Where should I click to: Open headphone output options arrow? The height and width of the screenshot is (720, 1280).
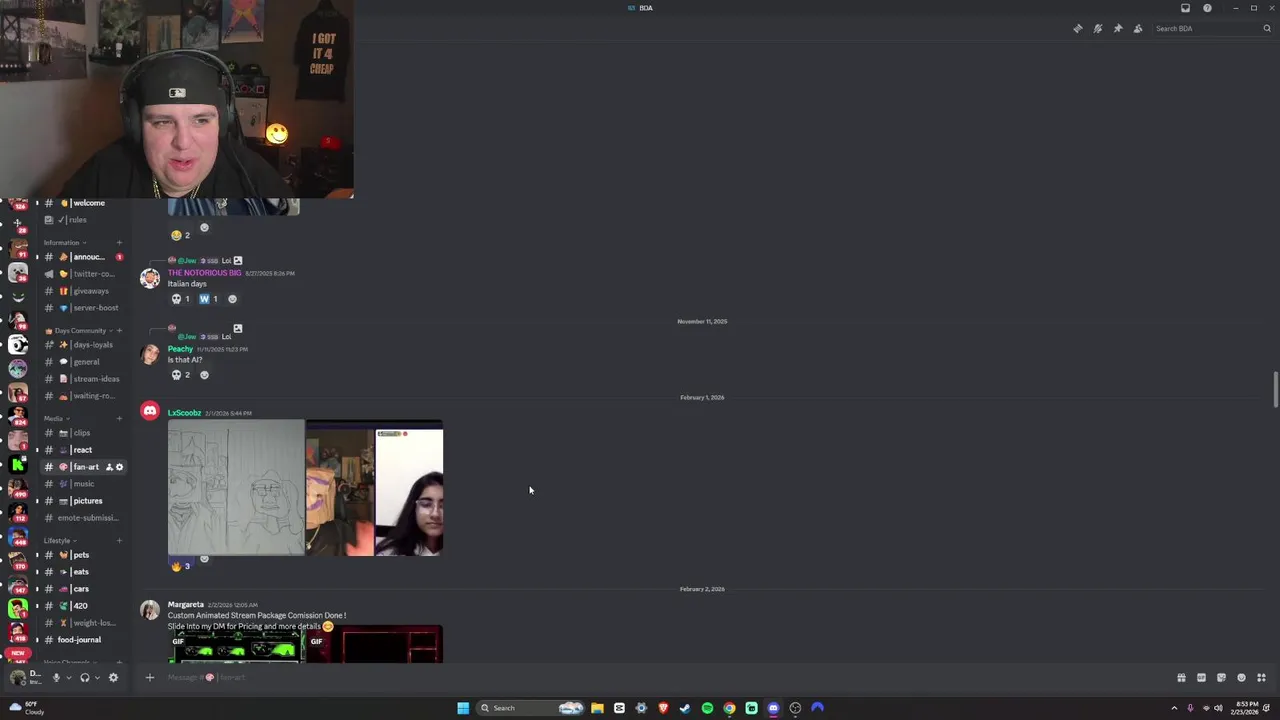[97, 677]
